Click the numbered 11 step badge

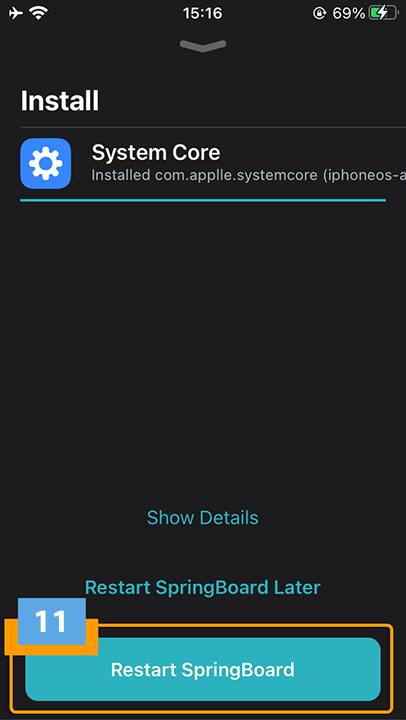click(x=52, y=622)
